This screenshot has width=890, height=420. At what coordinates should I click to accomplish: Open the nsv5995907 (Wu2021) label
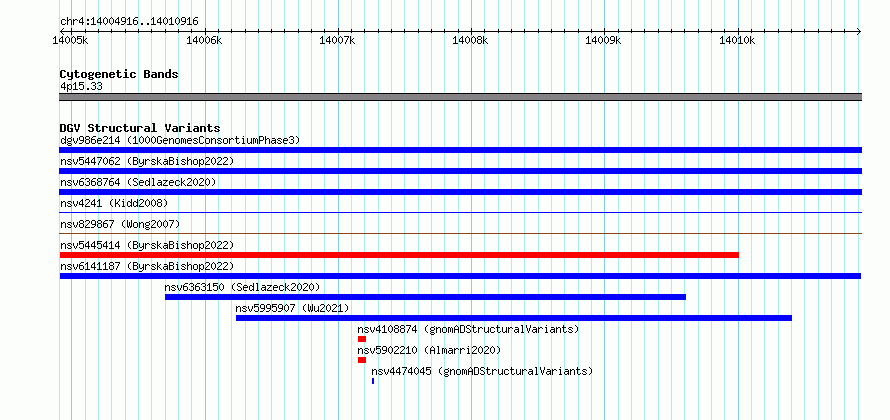point(292,308)
